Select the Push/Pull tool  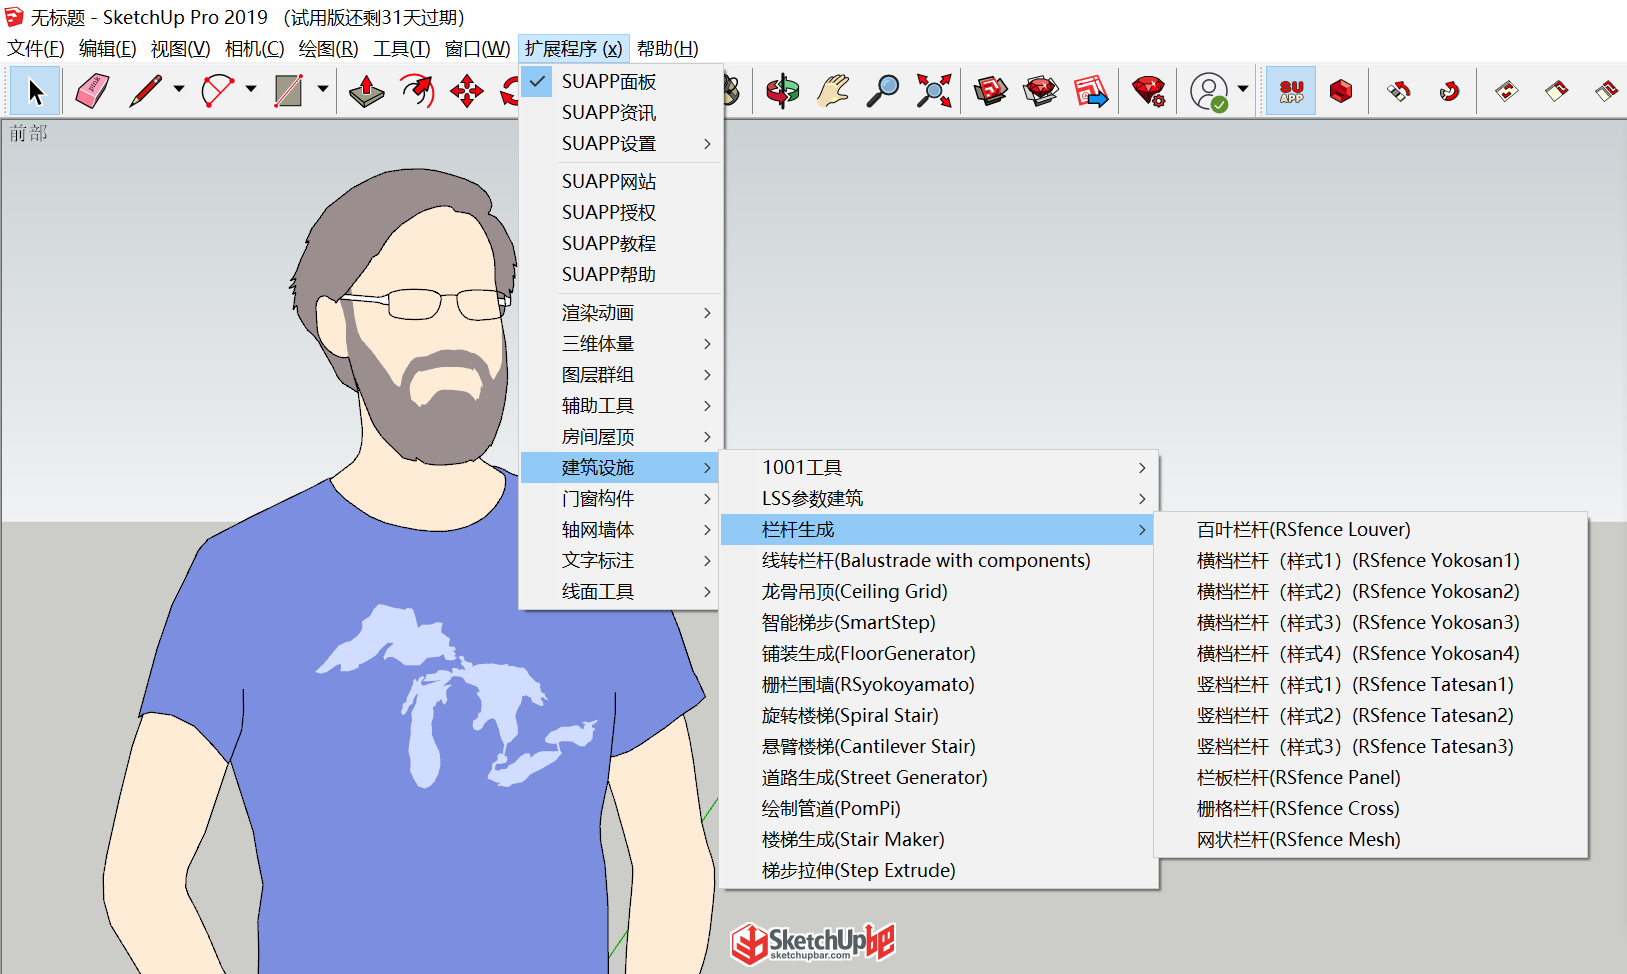367,91
